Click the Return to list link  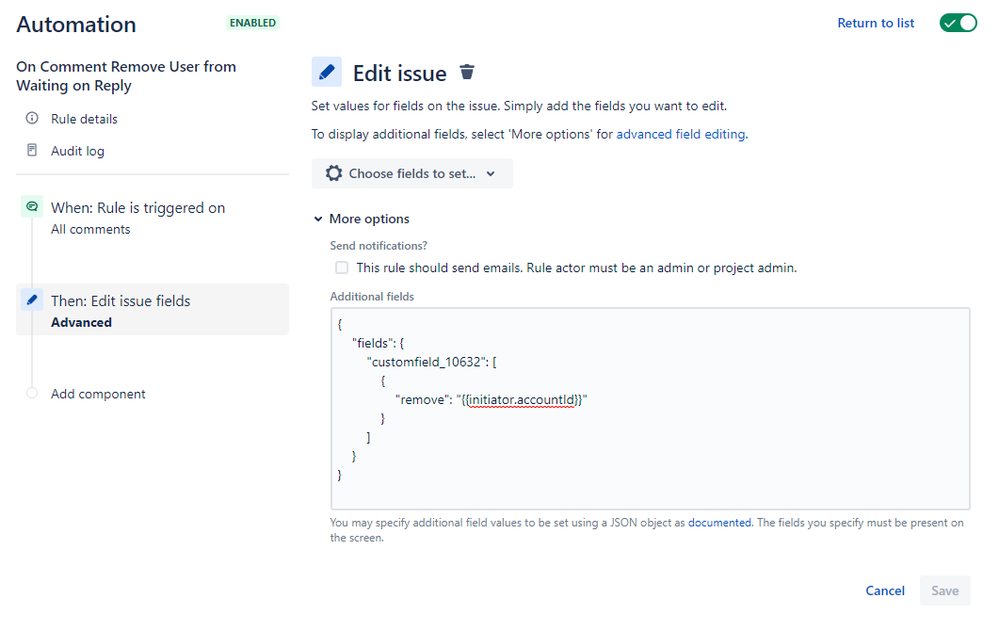click(x=875, y=22)
